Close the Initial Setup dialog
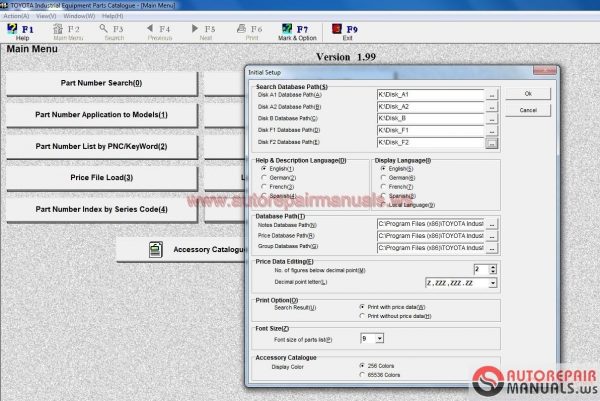600x401 pixels. pyautogui.click(x=545, y=71)
